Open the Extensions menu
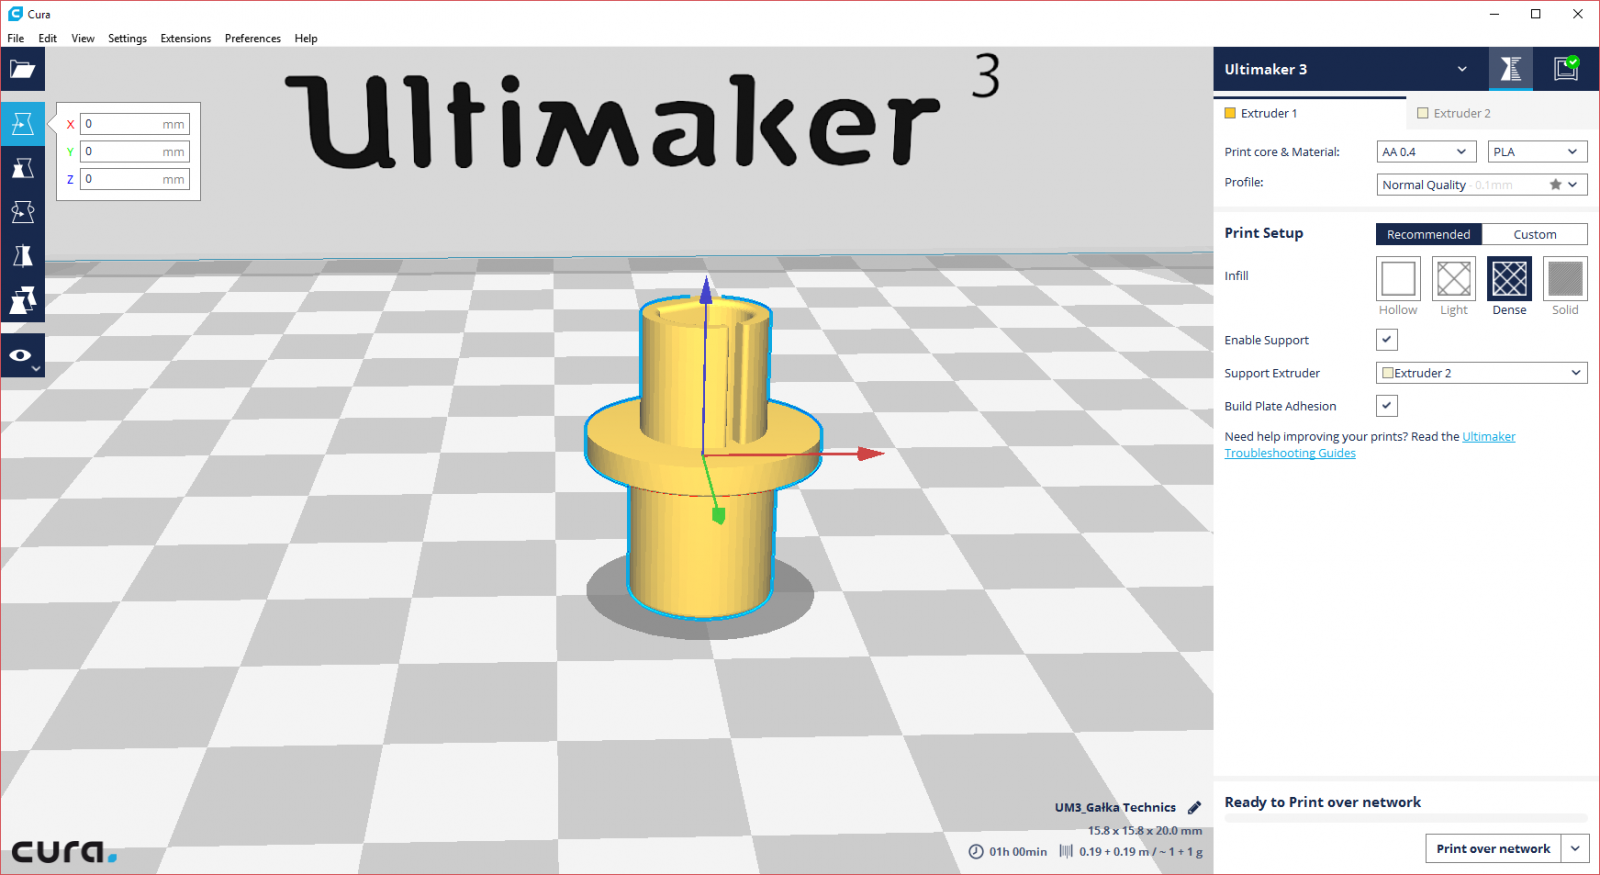 (186, 38)
